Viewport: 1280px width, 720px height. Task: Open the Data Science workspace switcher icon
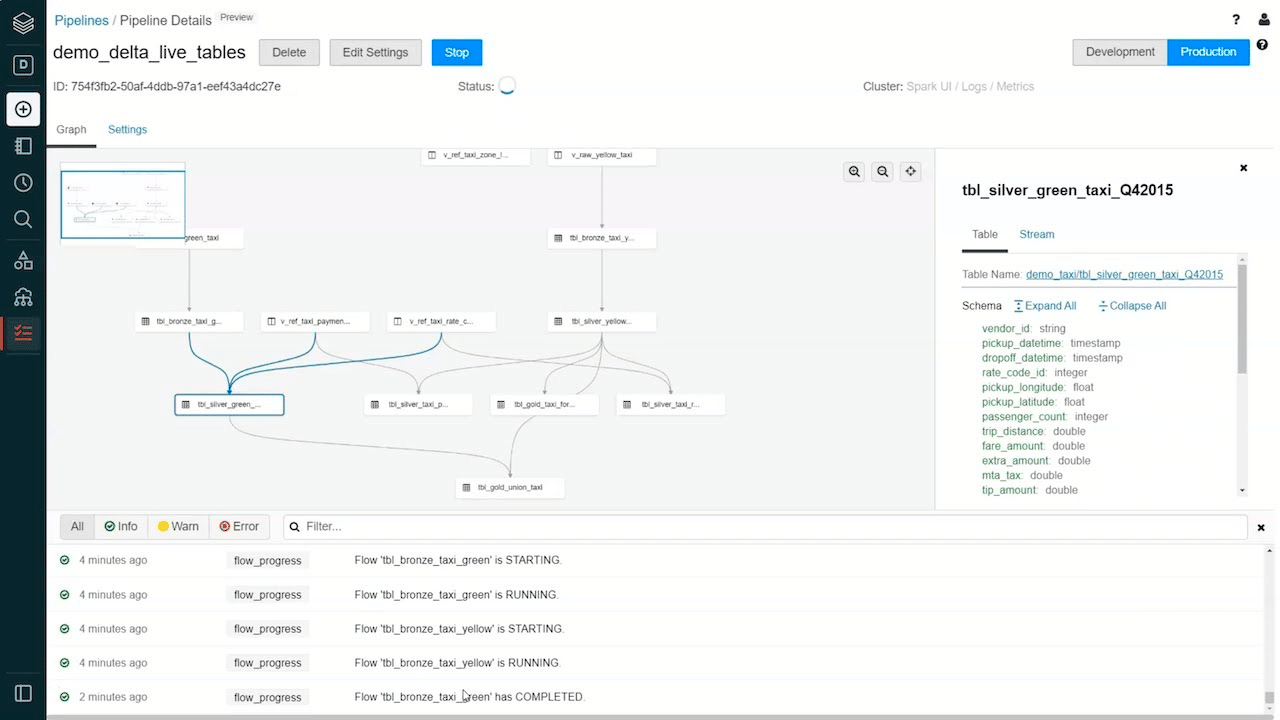point(23,65)
